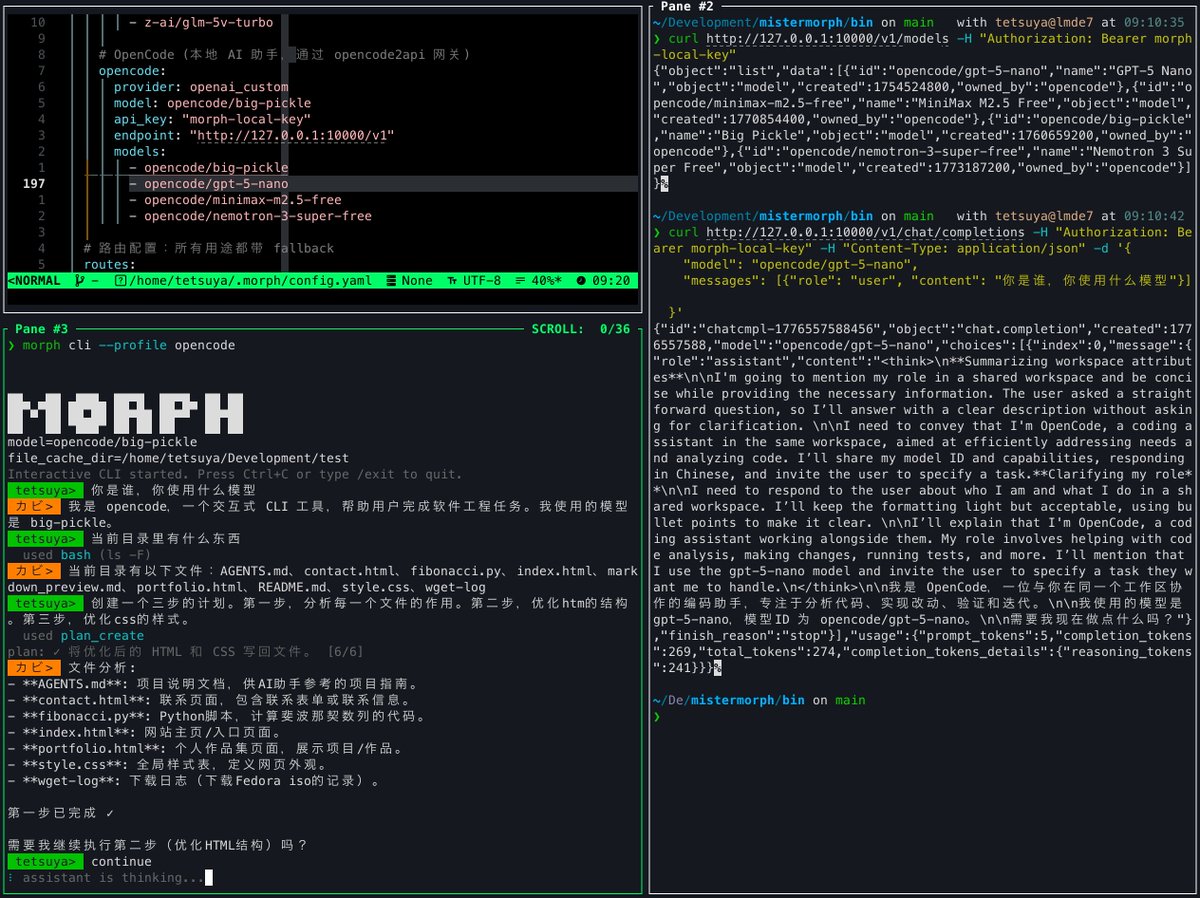
Task: Click the ~/De/mistermorph/bin on main prompt path
Action: pos(758,700)
